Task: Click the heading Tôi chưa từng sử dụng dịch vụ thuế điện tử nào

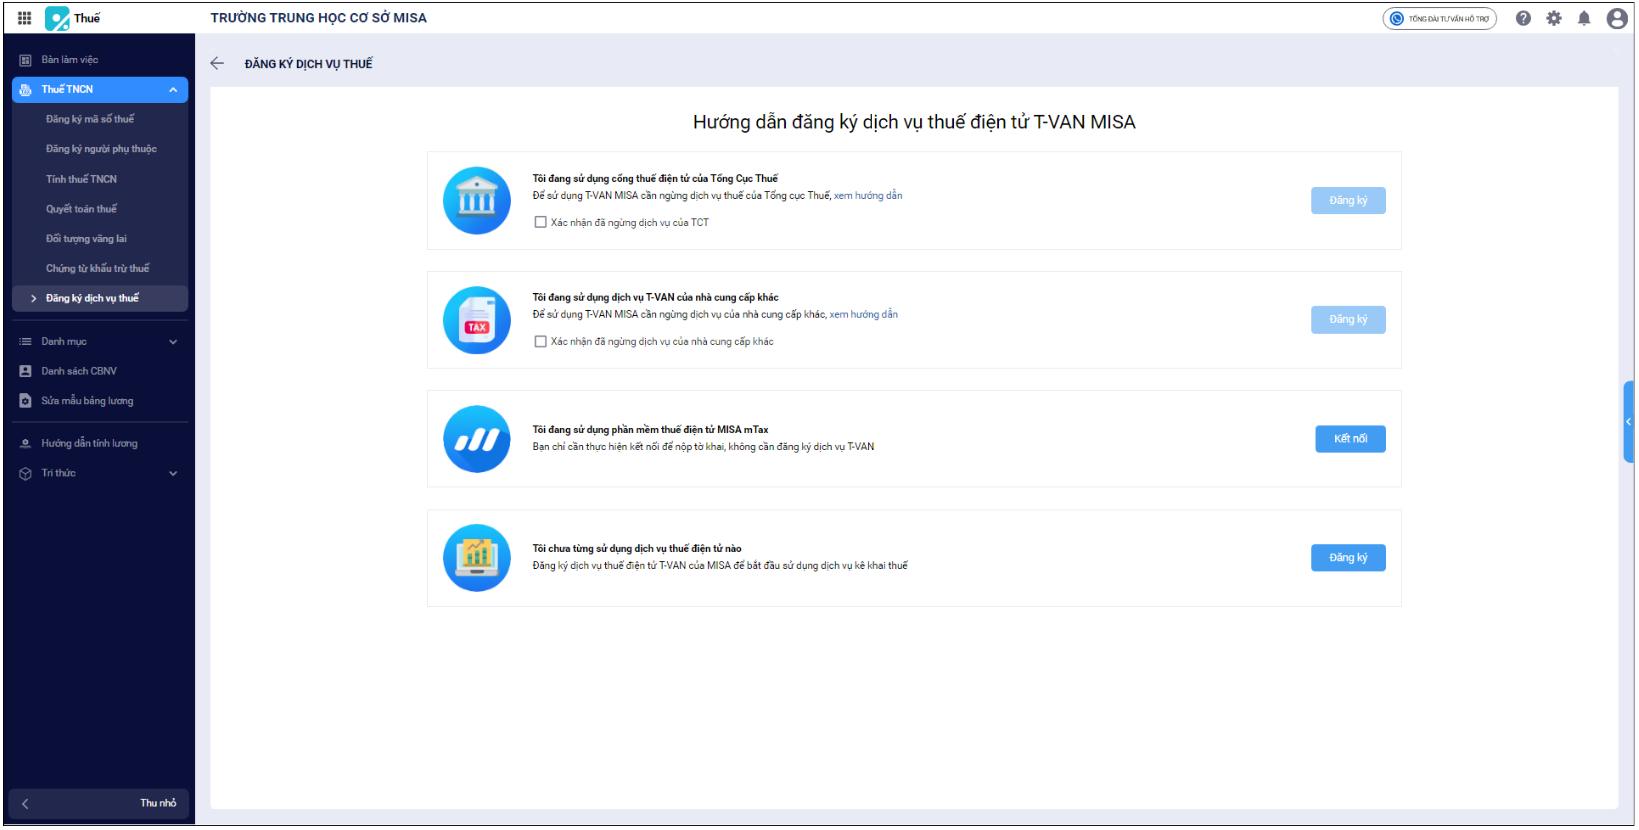Action: tap(637, 549)
